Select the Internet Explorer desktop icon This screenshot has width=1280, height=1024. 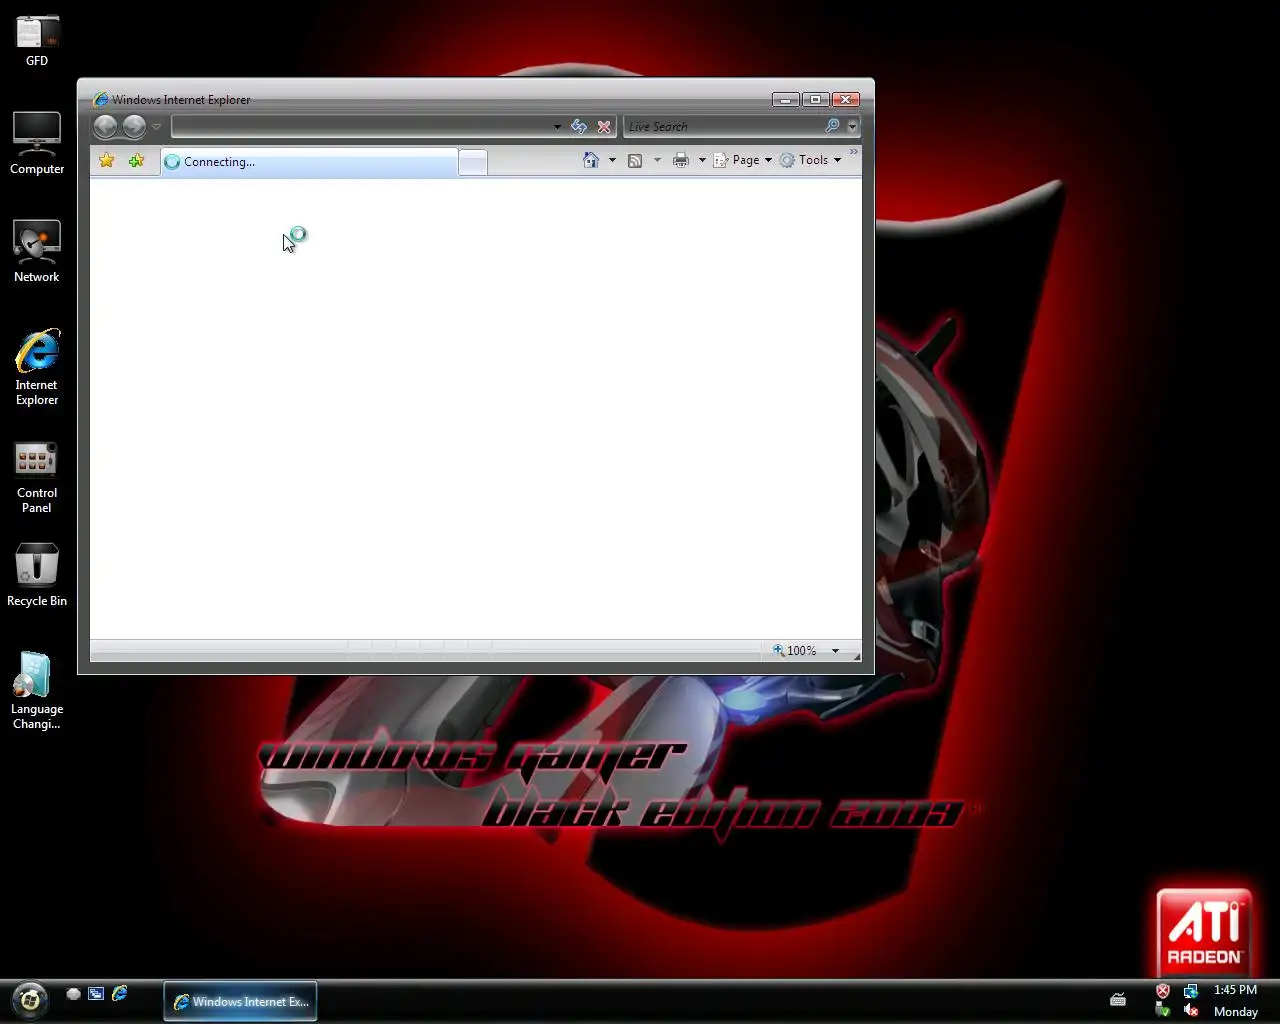point(37,367)
